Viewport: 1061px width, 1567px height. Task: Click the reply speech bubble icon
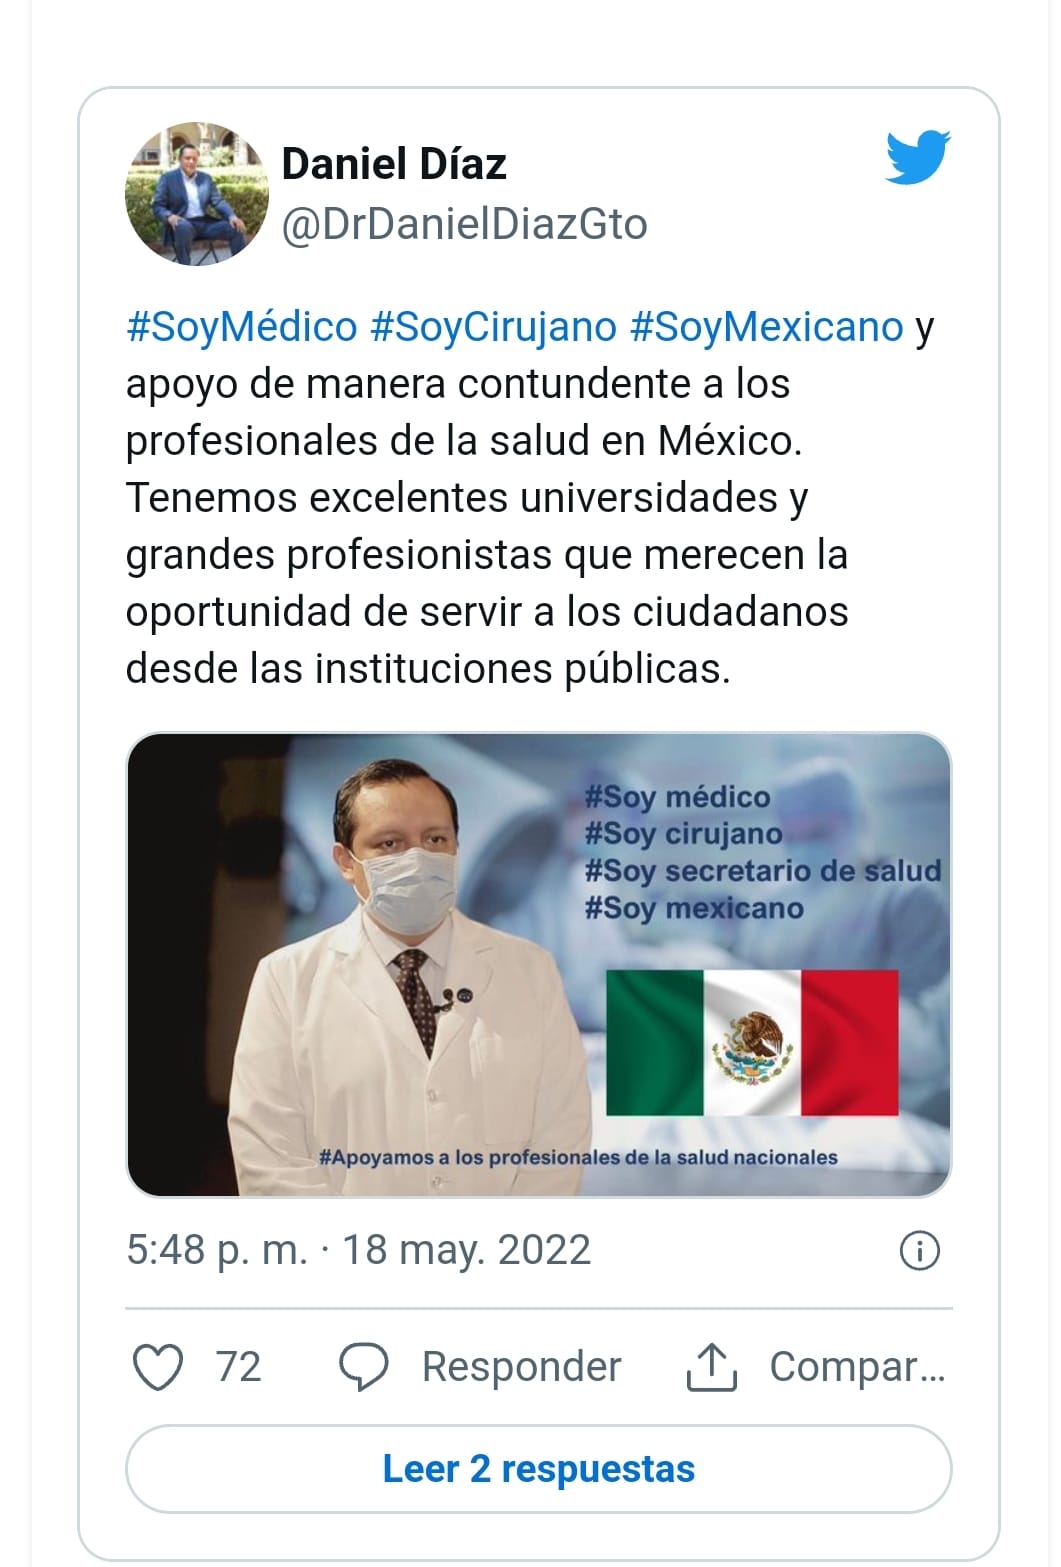(x=364, y=1368)
